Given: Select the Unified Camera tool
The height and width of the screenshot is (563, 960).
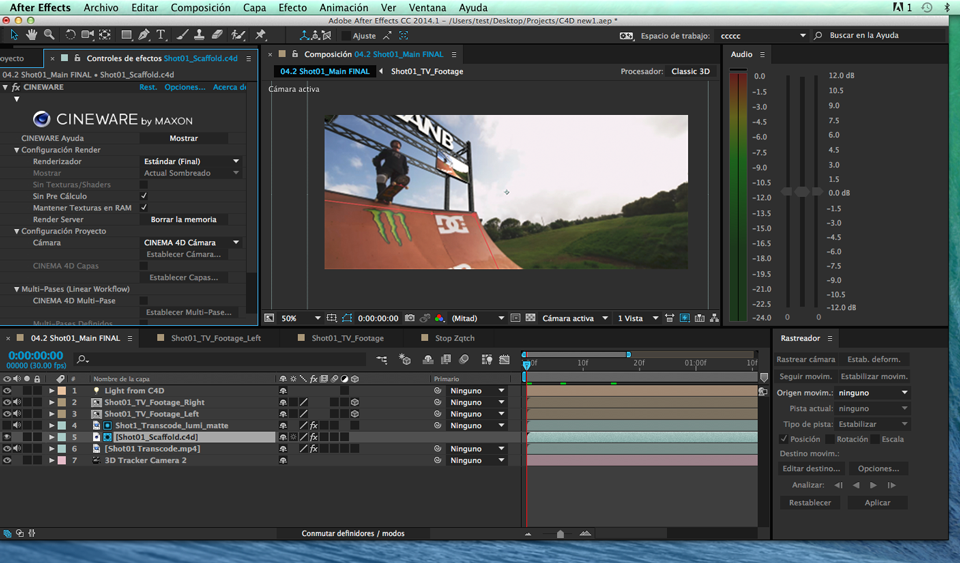Looking at the screenshot, I should (x=88, y=35).
